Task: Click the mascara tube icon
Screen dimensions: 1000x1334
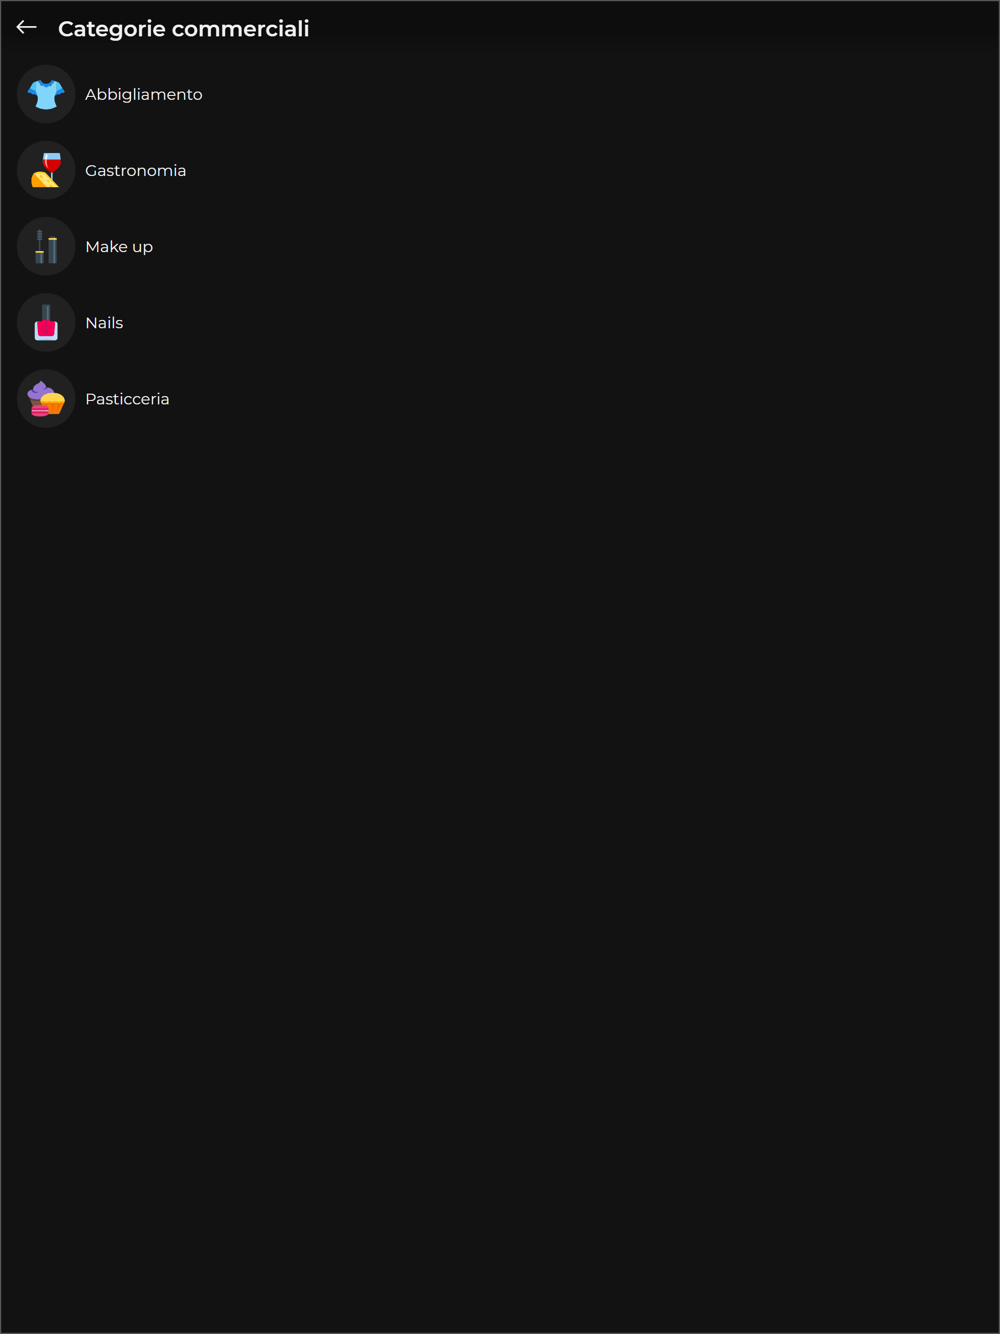Action: (46, 246)
